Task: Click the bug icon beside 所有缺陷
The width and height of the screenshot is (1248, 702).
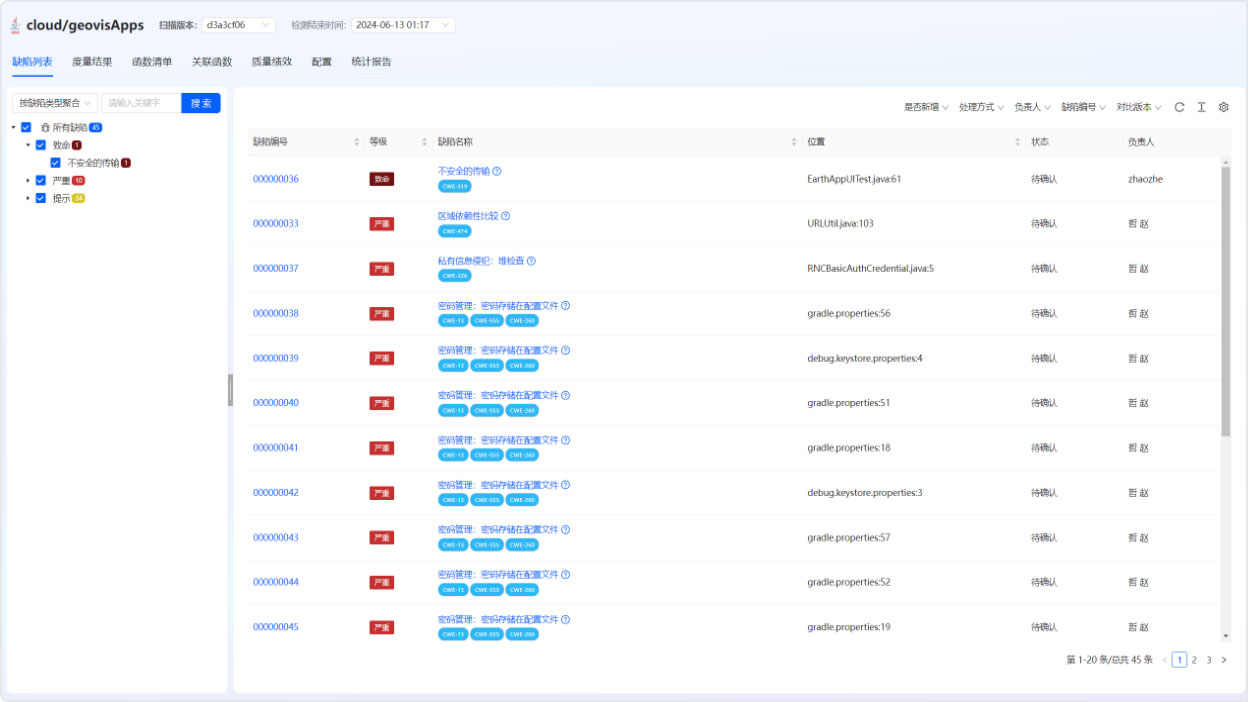Action: pyautogui.click(x=45, y=128)
